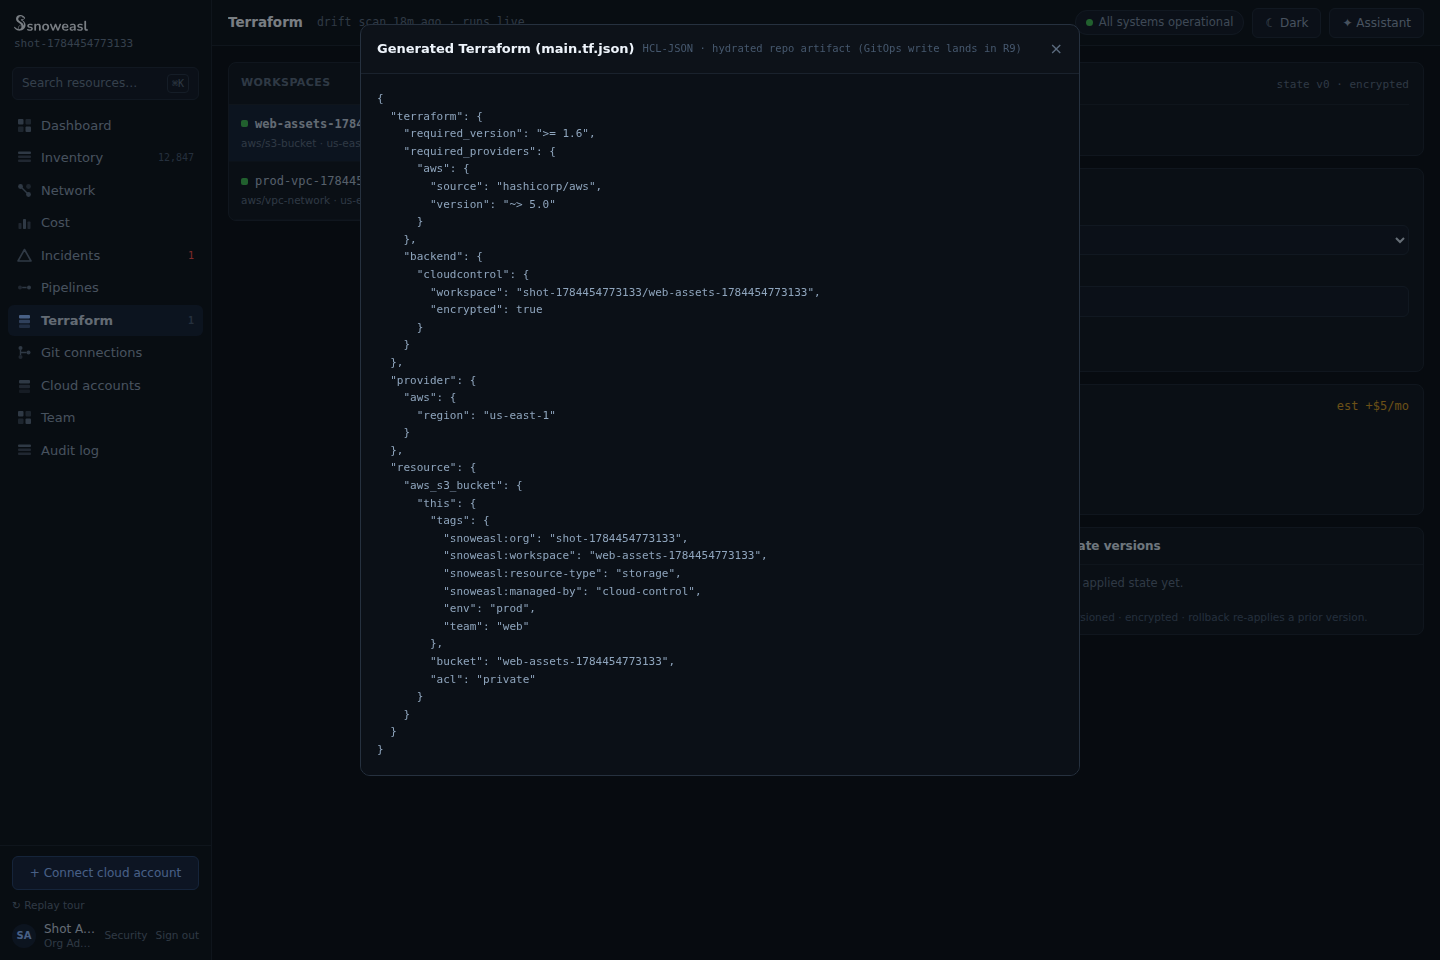Click the Inventory count 12,847

click(x=176, y=158)
